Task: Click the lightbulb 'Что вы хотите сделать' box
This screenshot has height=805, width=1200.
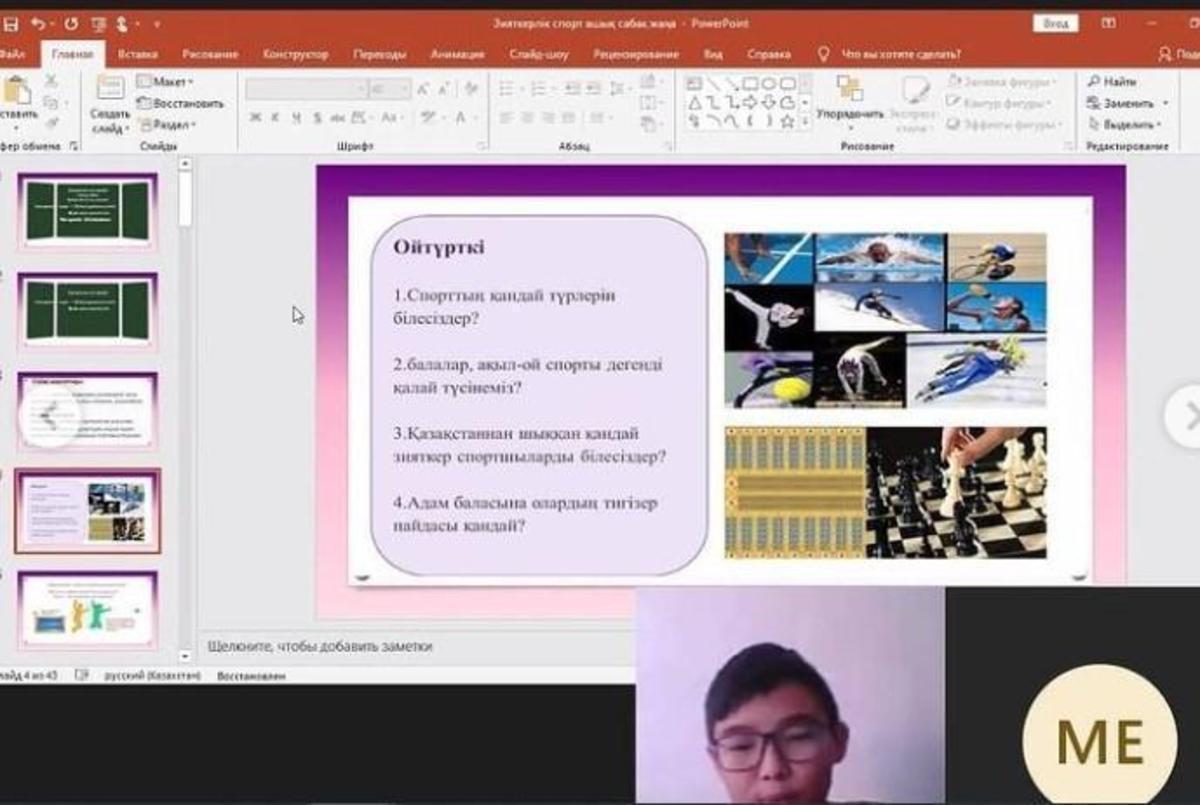Action: (890, 54)
